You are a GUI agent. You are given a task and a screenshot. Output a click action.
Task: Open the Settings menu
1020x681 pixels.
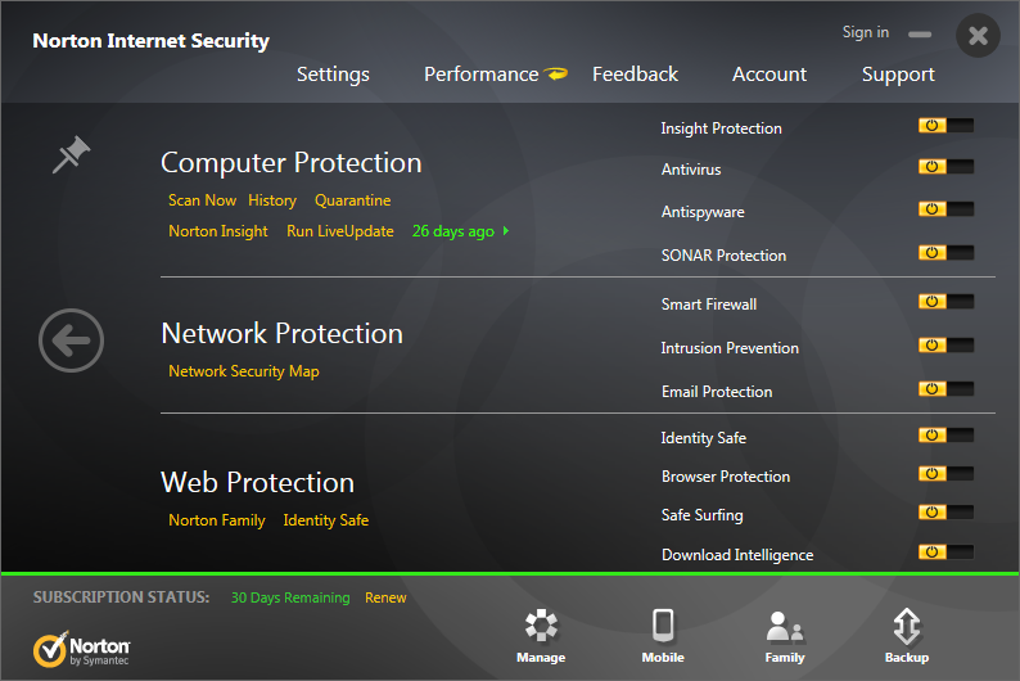(x=333, y=74)
